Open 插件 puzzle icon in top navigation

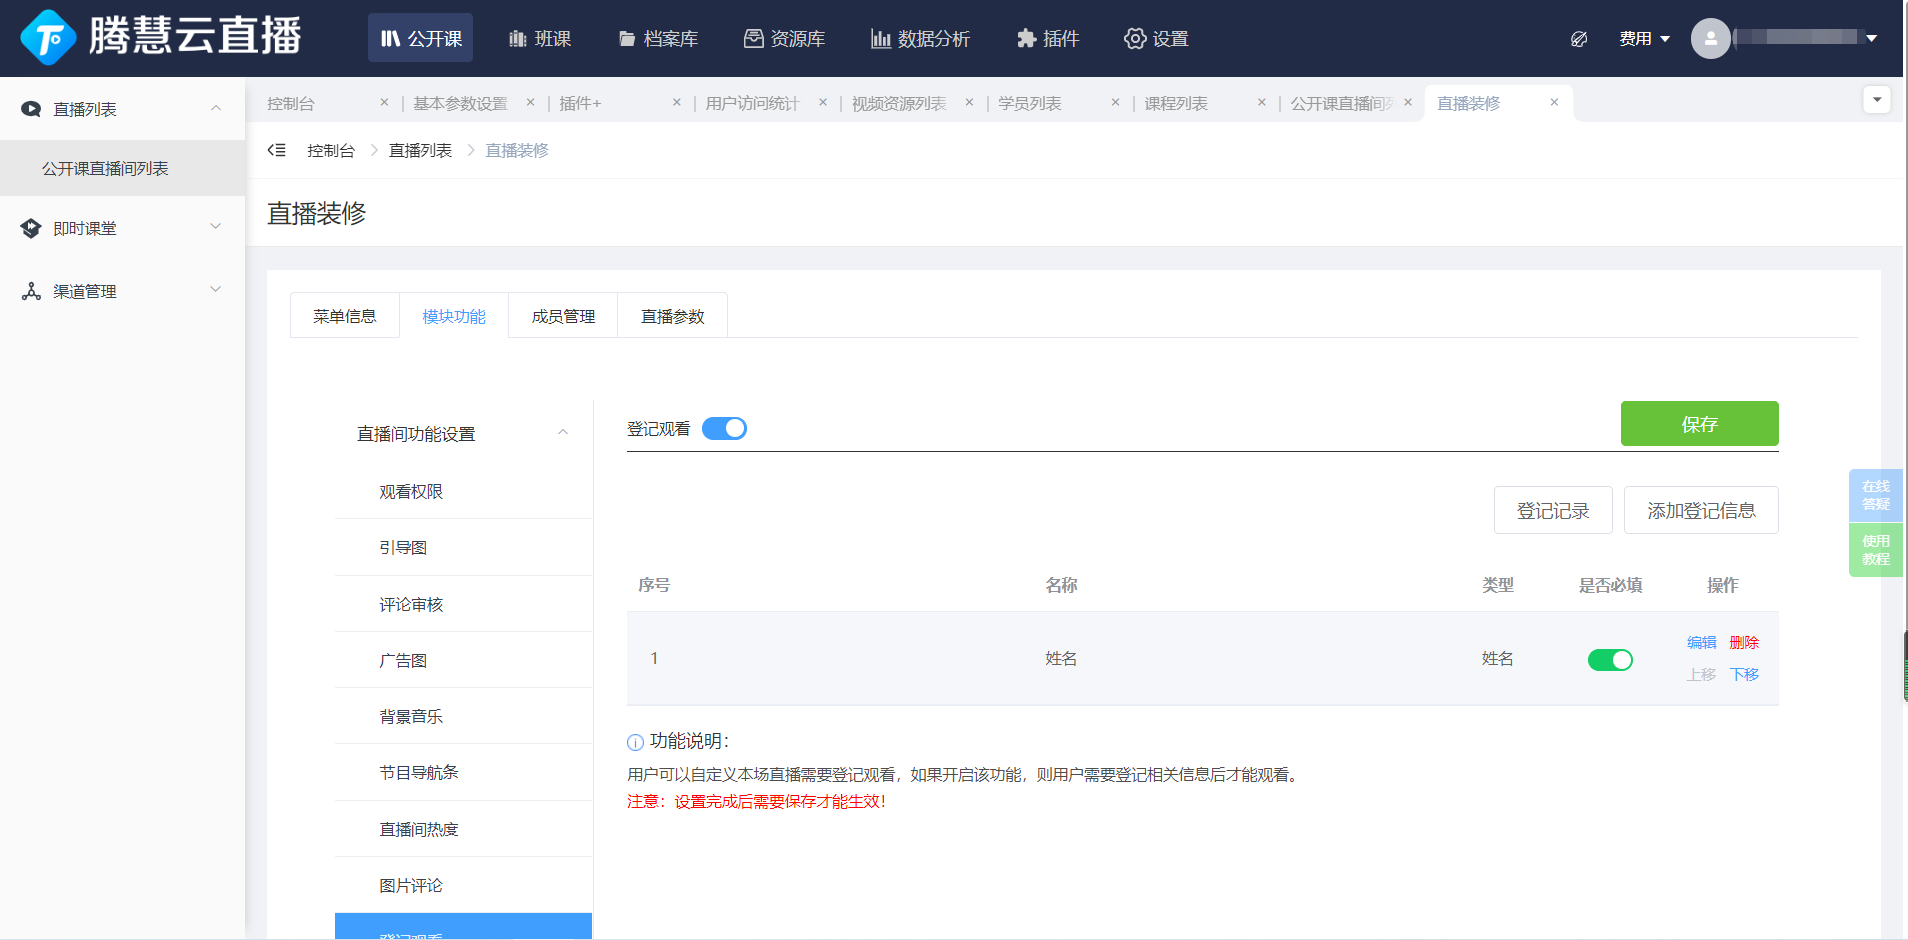[1026, 39]
